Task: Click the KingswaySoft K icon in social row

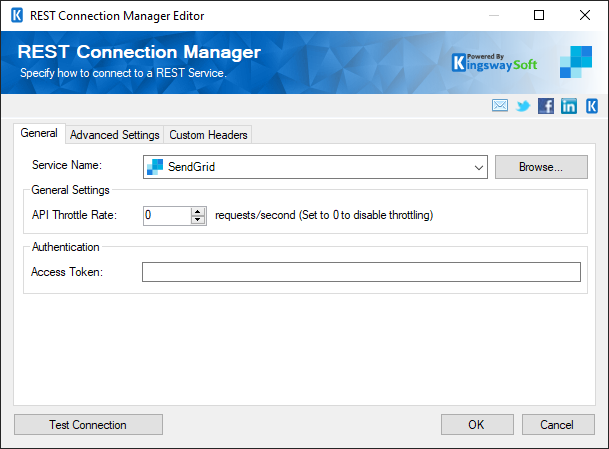Action: click(x=592, y=106)
